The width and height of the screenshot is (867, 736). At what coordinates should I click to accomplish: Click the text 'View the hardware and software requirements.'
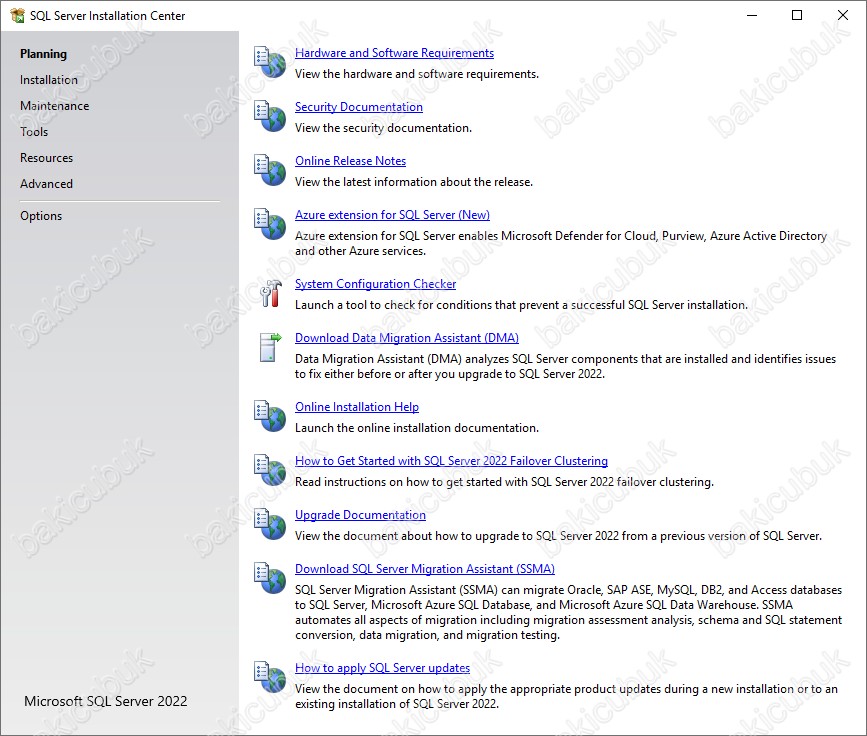pyautogui.click(x=416, y=74)
